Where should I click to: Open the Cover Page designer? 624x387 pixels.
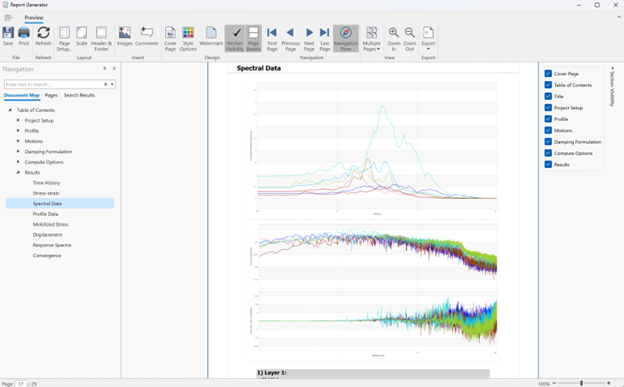(170, 39)
